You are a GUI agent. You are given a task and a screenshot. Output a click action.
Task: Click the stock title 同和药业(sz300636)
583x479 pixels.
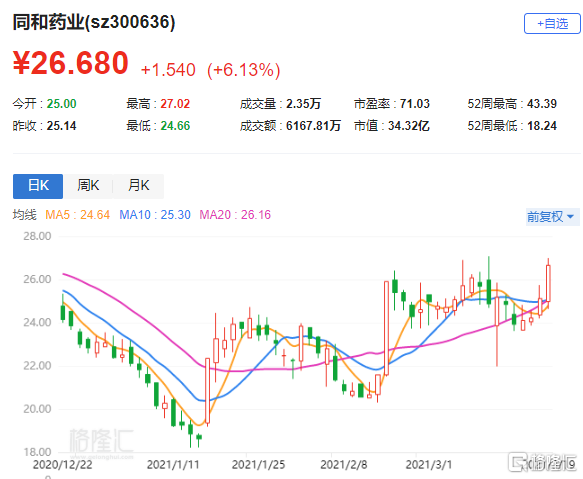click(x=94, y=22)
